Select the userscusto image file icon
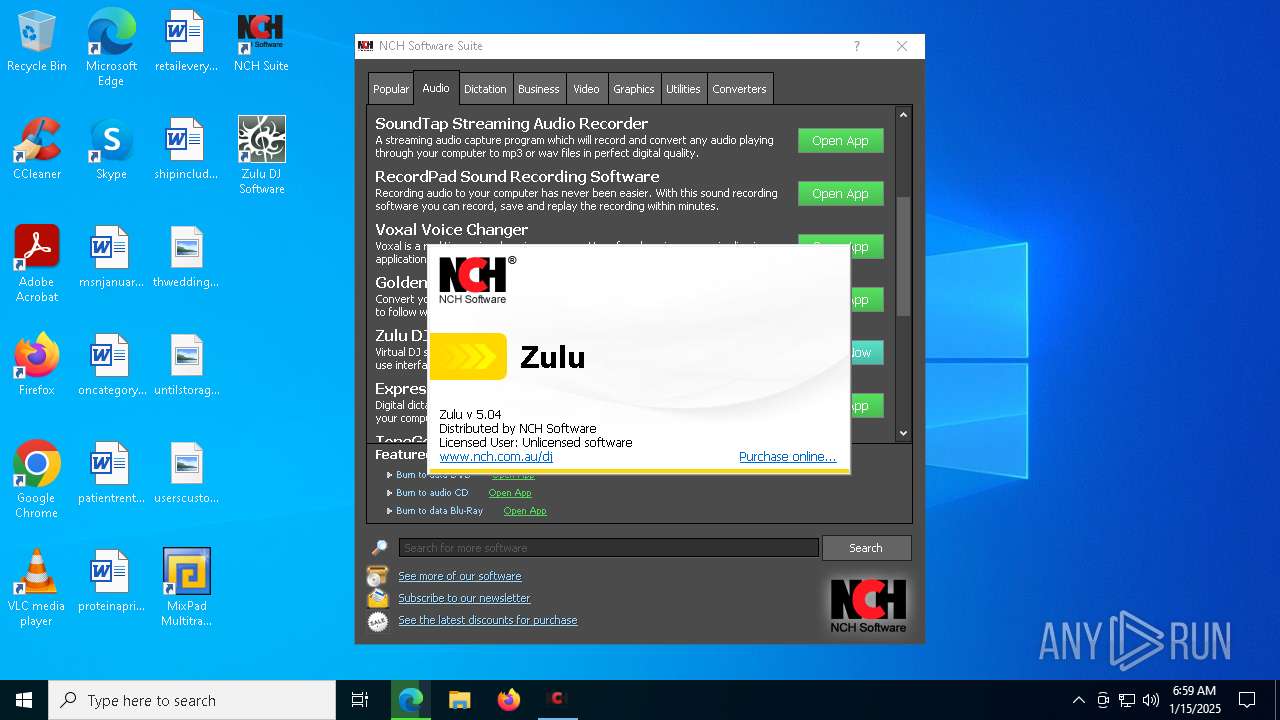 pos(186,473)
